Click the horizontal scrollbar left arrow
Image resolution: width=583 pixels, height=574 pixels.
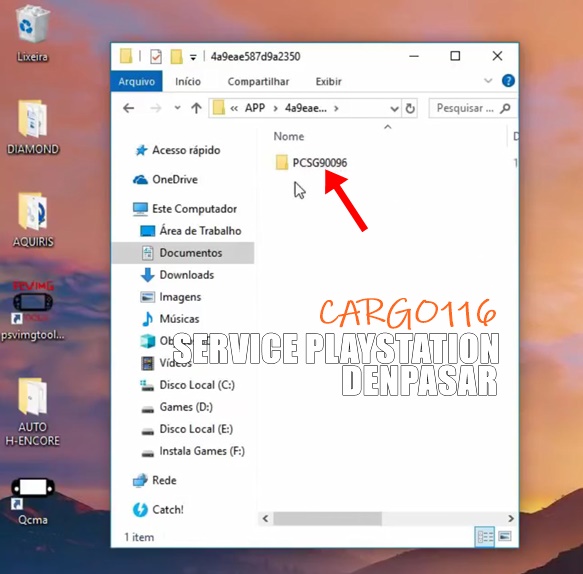(265, 518)
